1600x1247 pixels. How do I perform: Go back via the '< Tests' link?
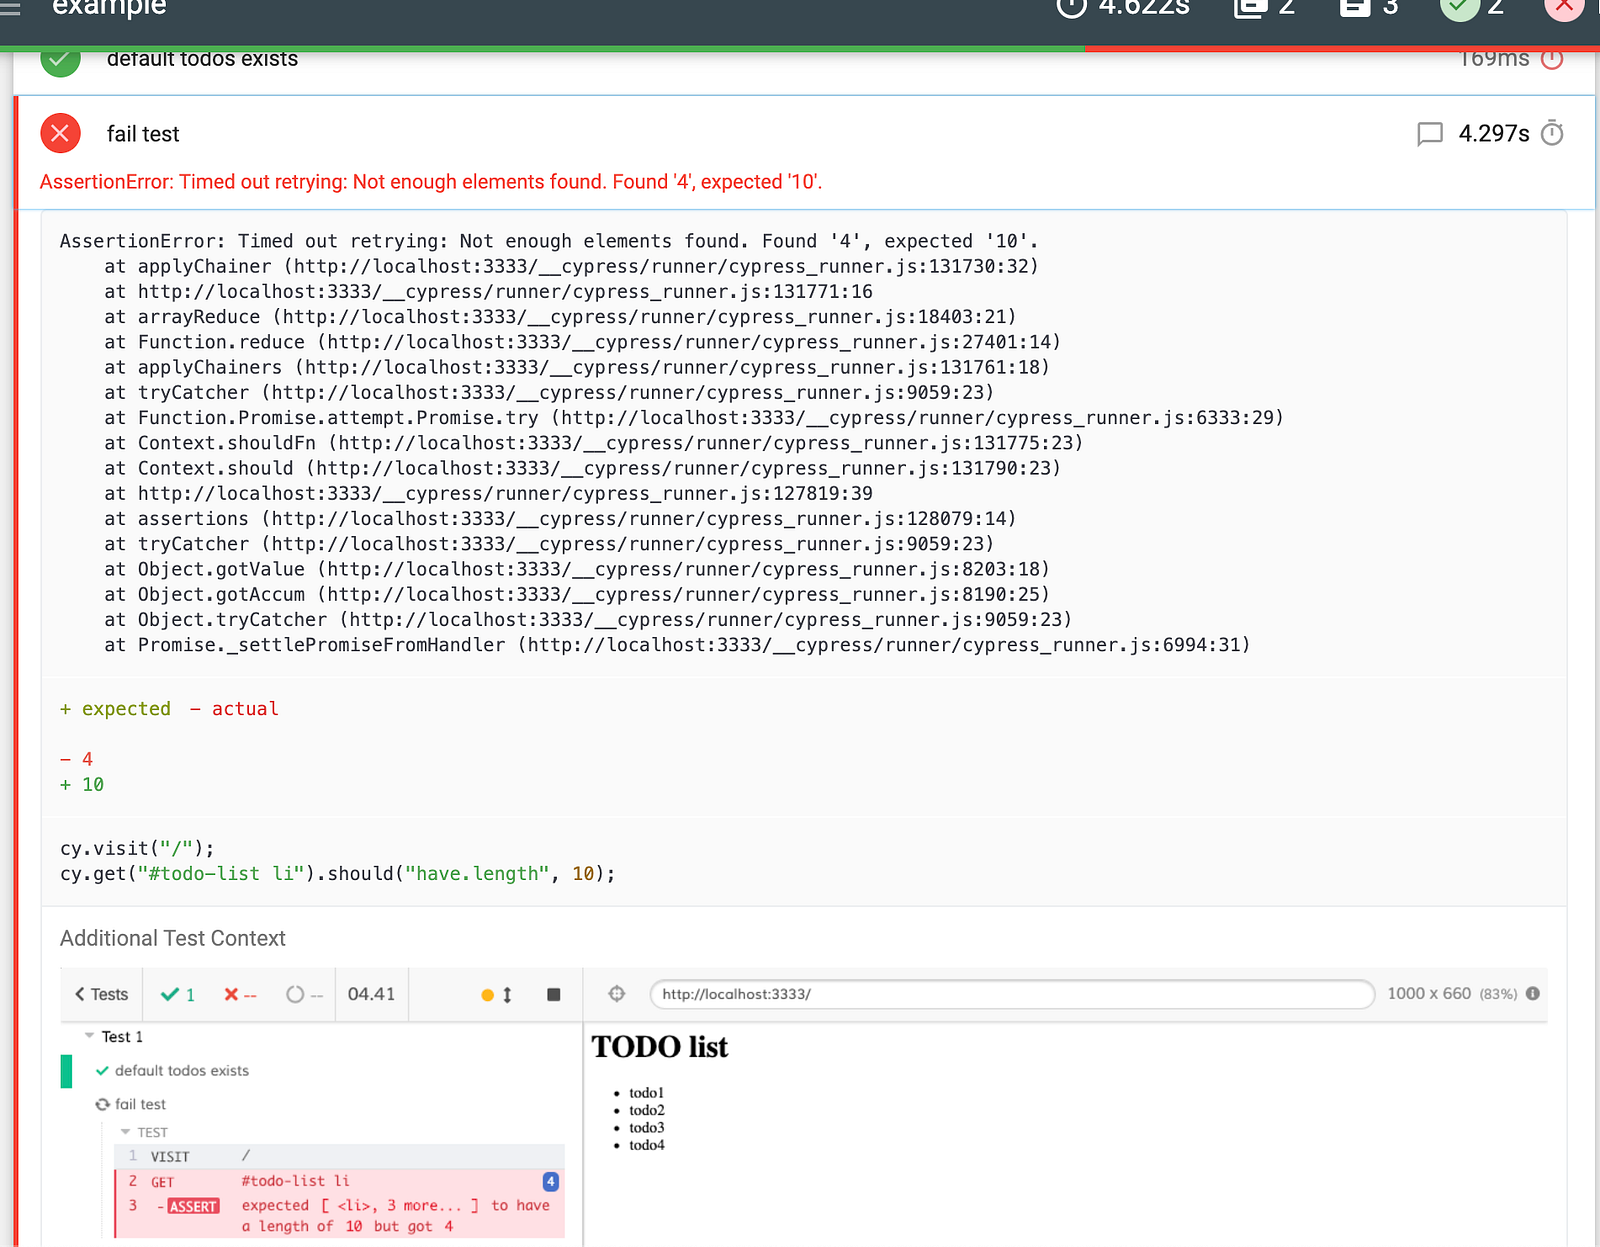click(x=102, y=994)
